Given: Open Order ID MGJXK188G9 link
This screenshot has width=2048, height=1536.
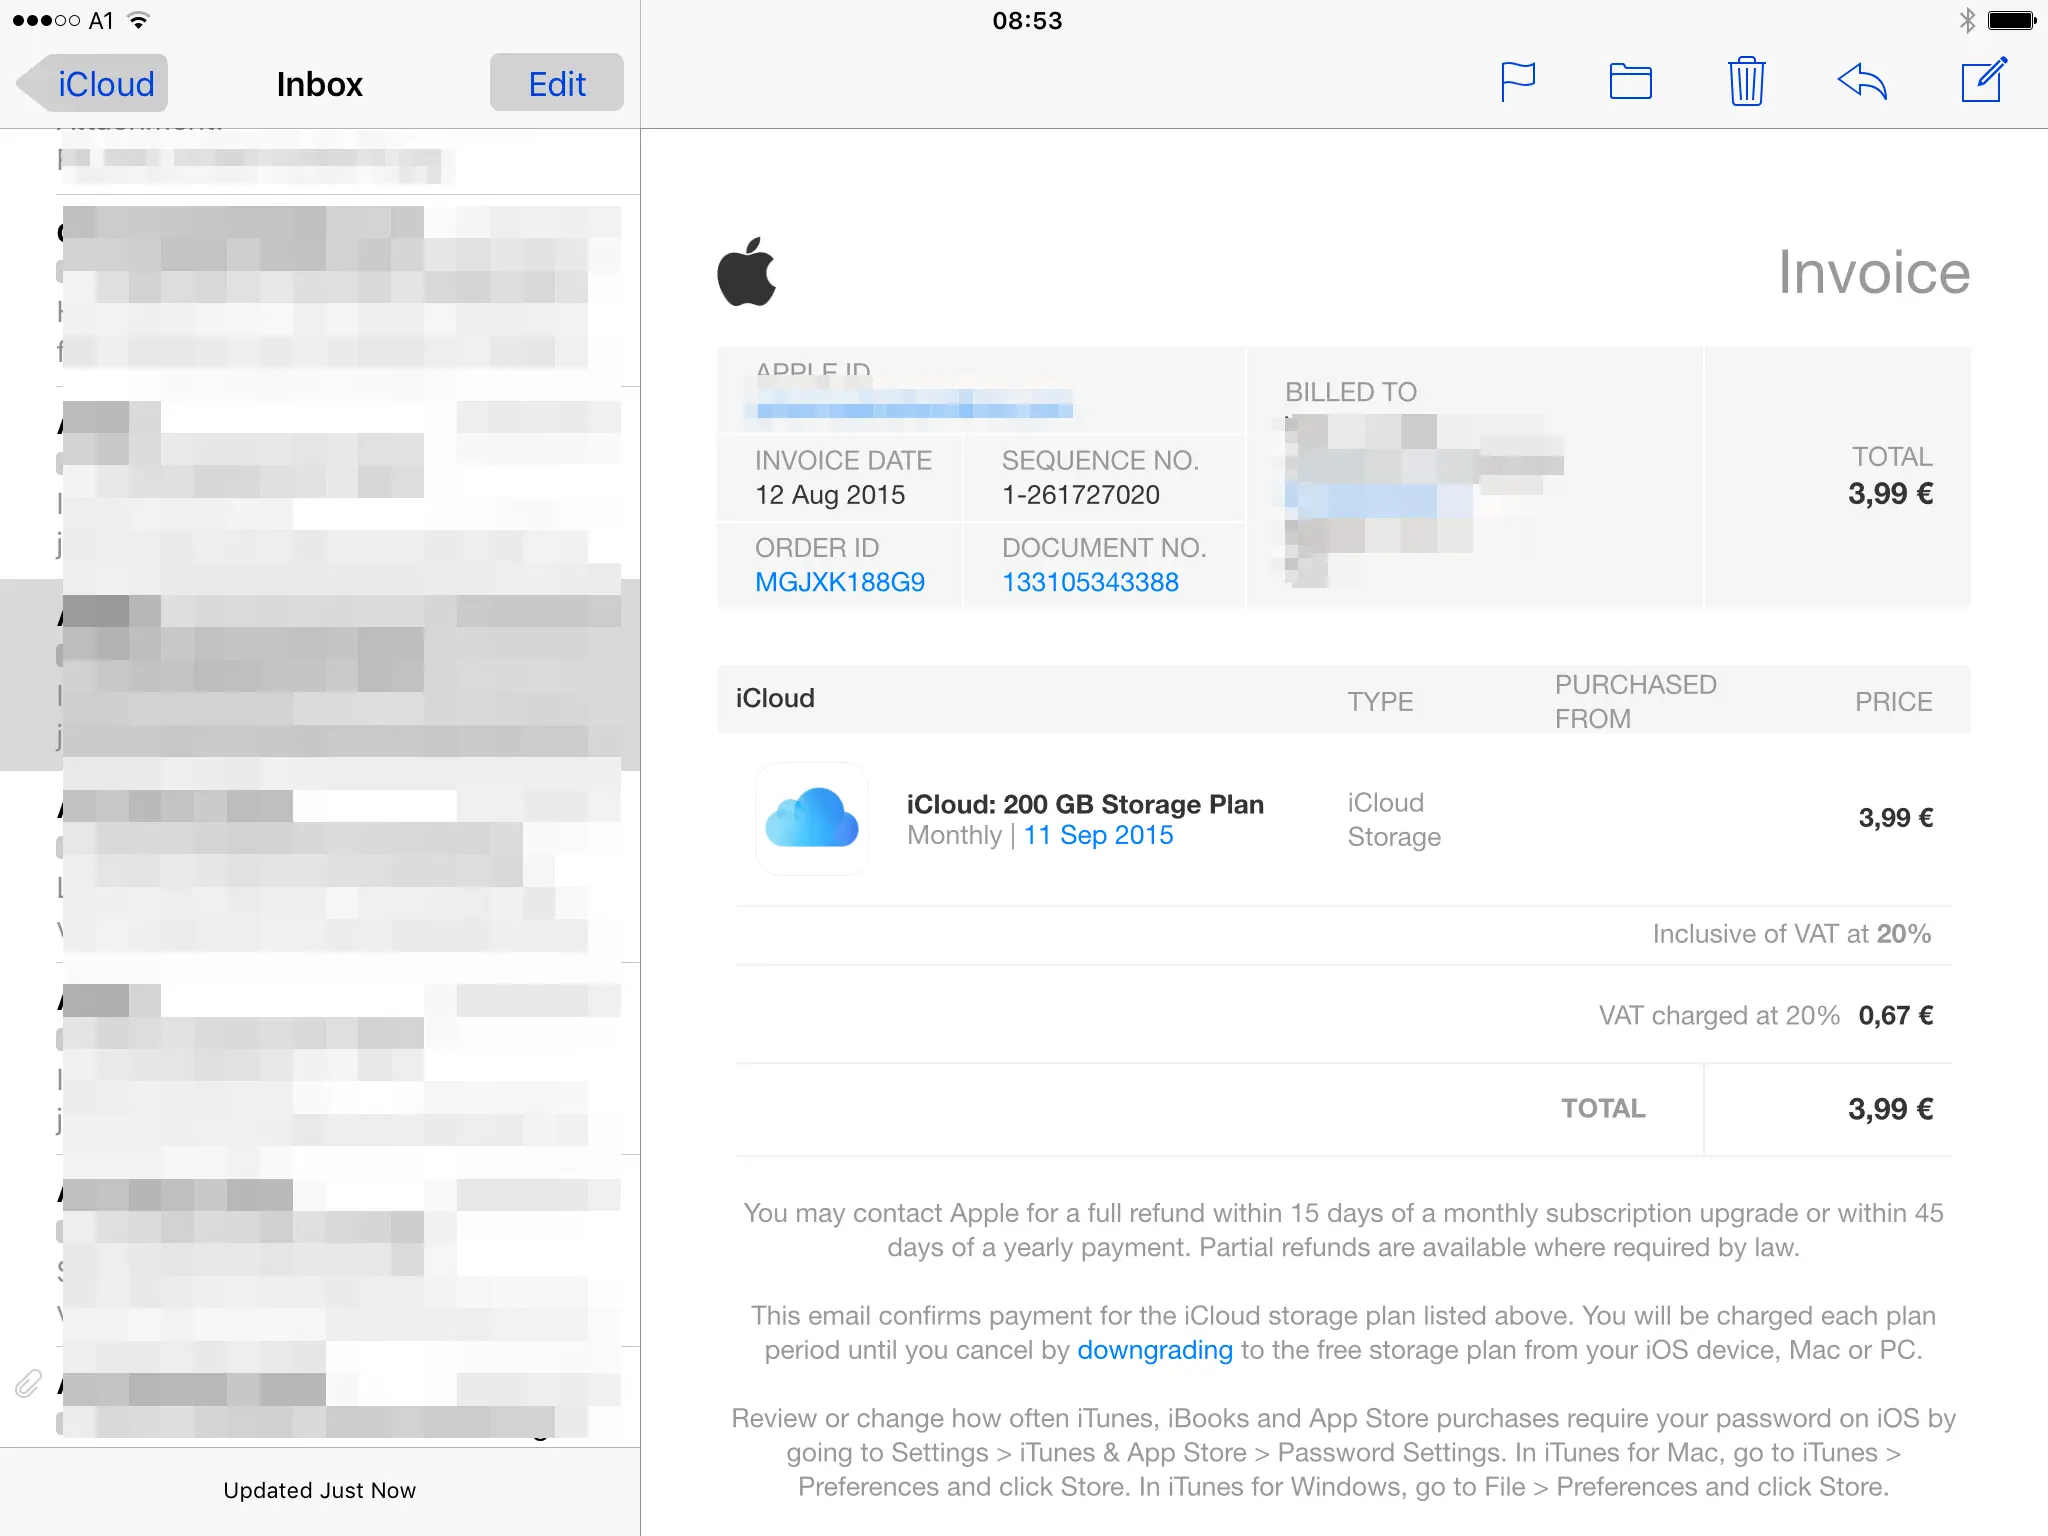Looking at the screenshot, I should click(839, 582).
